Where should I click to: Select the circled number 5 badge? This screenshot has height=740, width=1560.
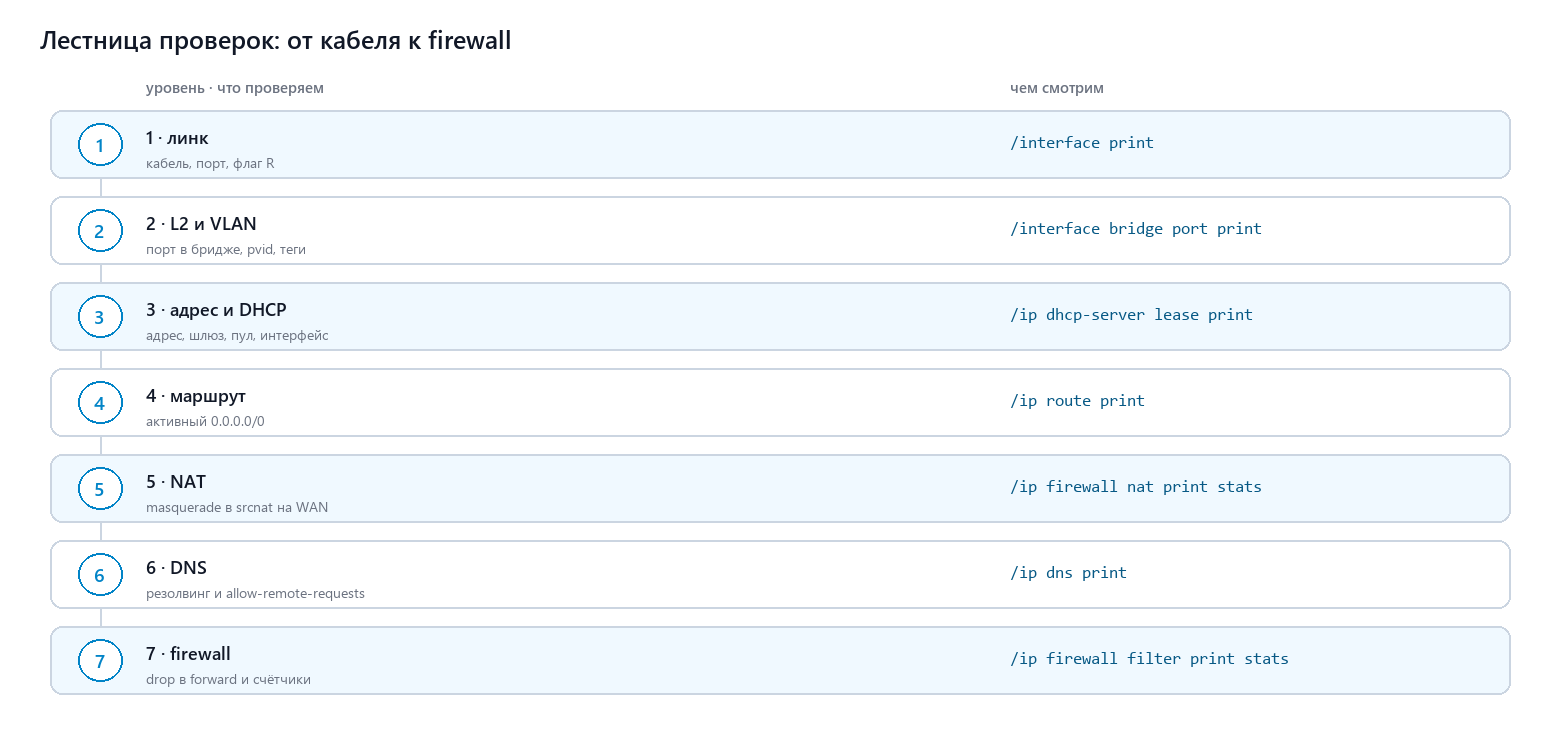coord(99,489)
